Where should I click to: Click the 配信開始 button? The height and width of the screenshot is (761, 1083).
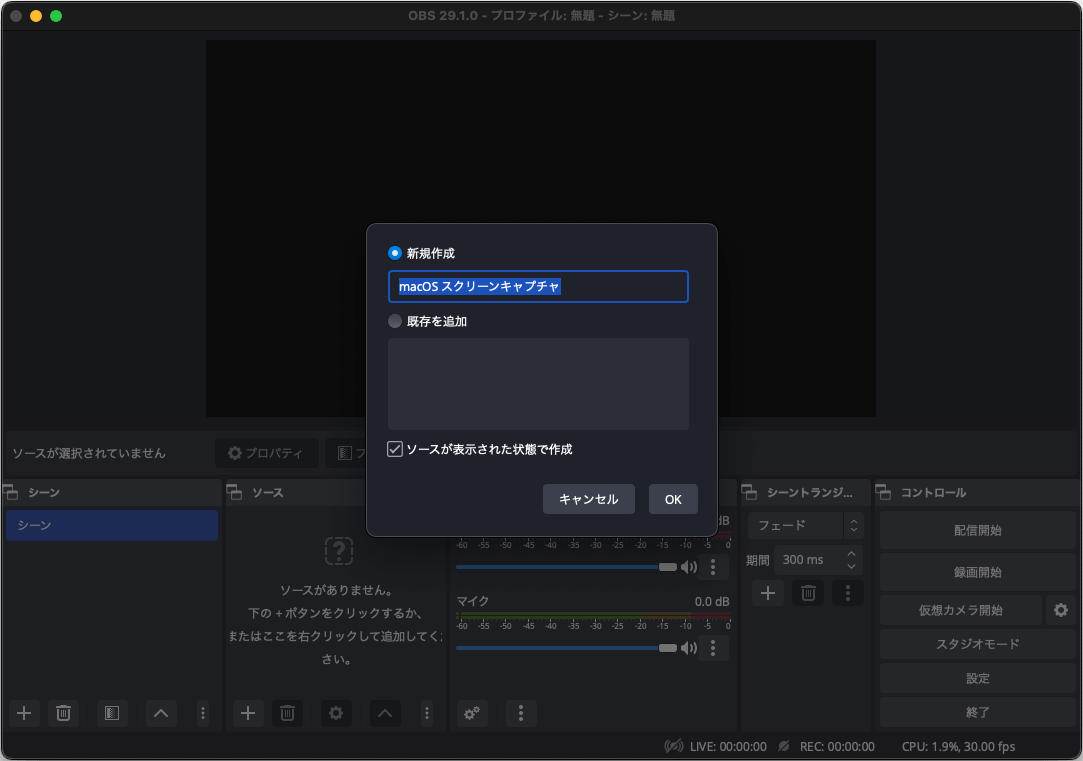[977, 530]
